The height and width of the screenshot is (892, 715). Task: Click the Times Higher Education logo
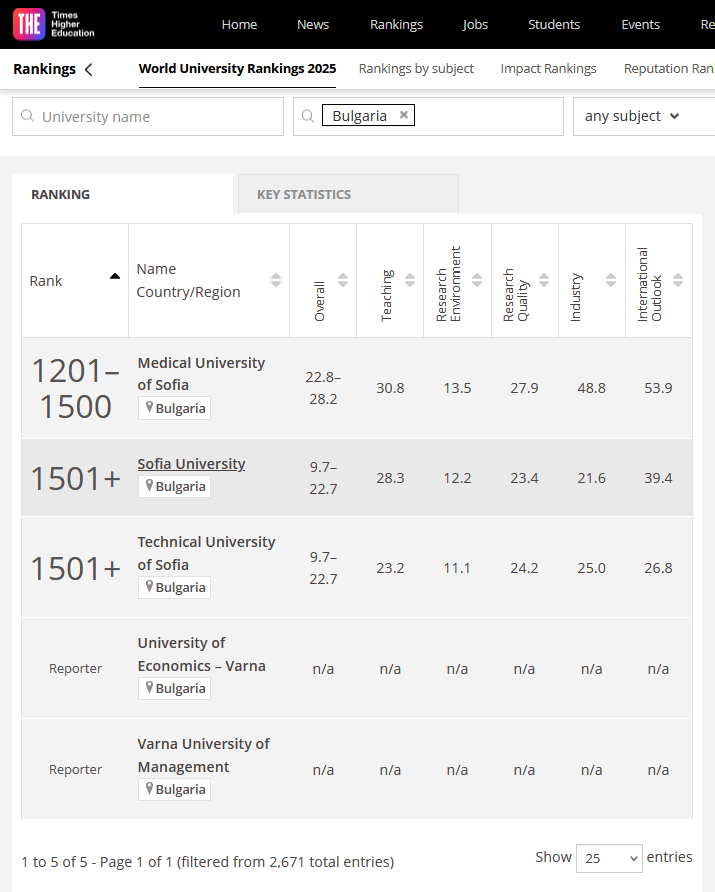(x=54, y=24)
